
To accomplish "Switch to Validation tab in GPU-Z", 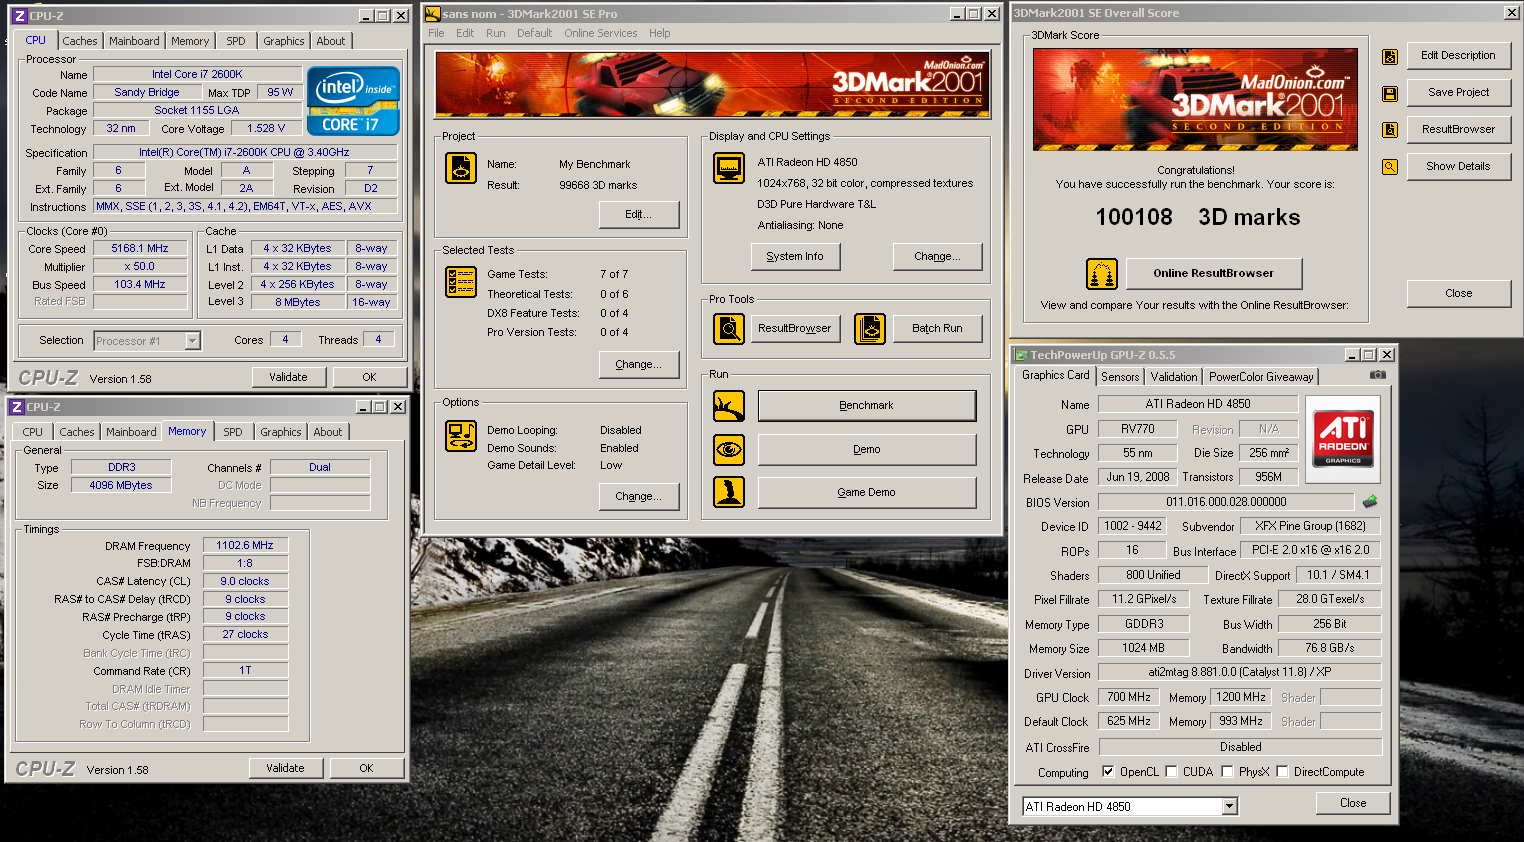I will coord(1174,377).
